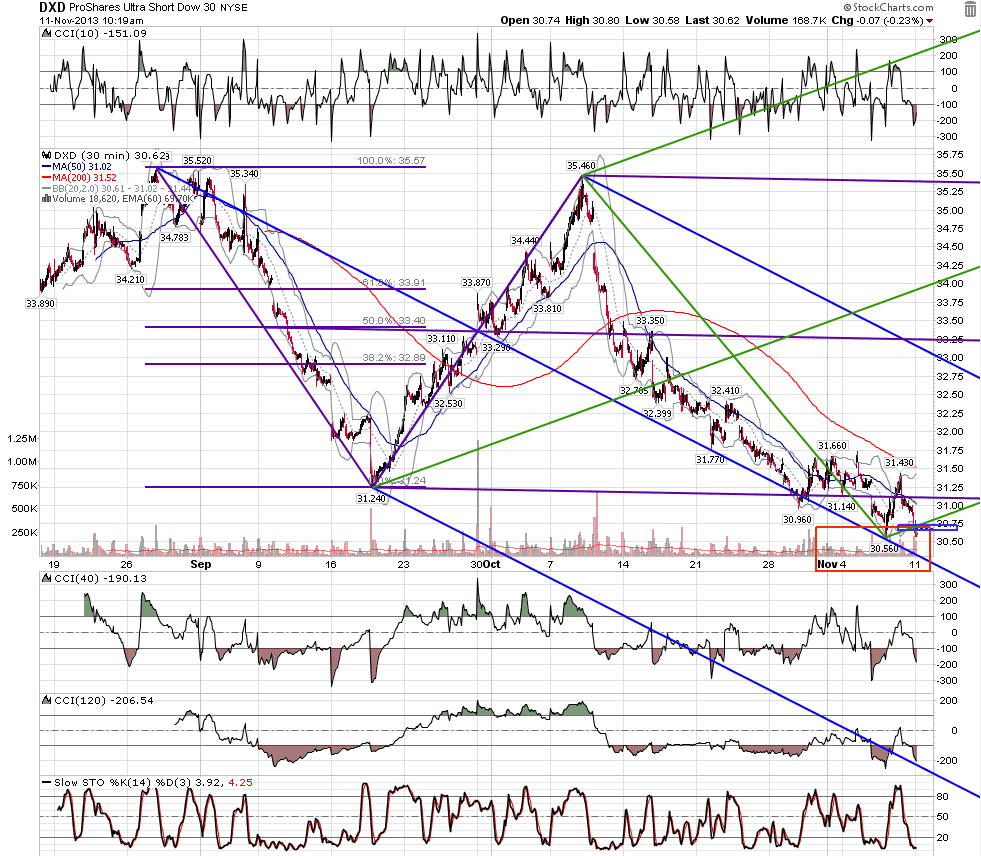Click the indicator icon beside CCI(40)
The width and height of the screenshot is (981, 856).
point(46,578)
